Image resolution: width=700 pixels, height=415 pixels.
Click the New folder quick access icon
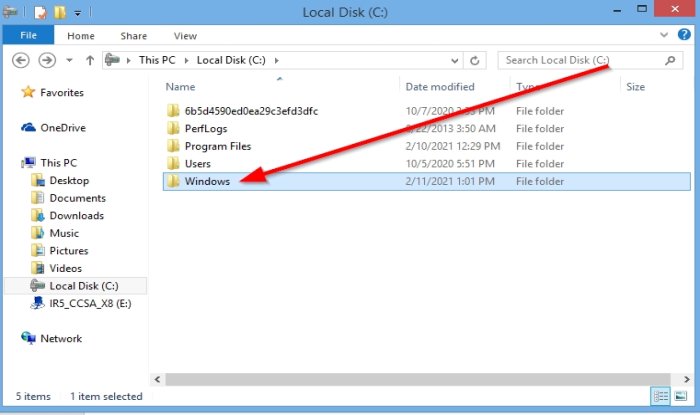point(59,12)
